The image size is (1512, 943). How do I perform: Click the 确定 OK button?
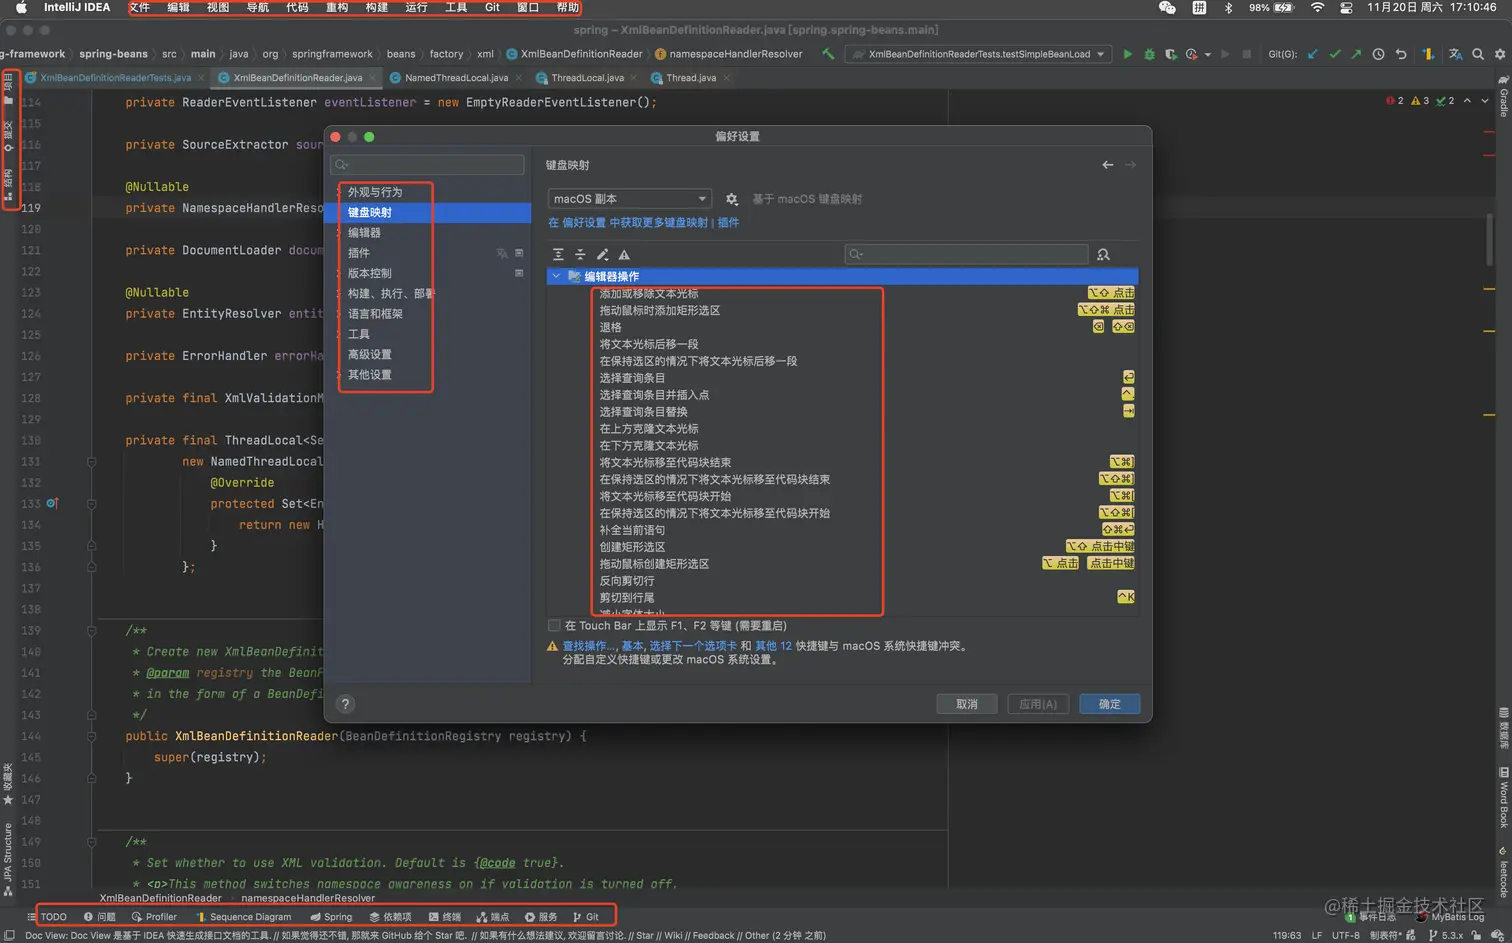coord(1110,704)
